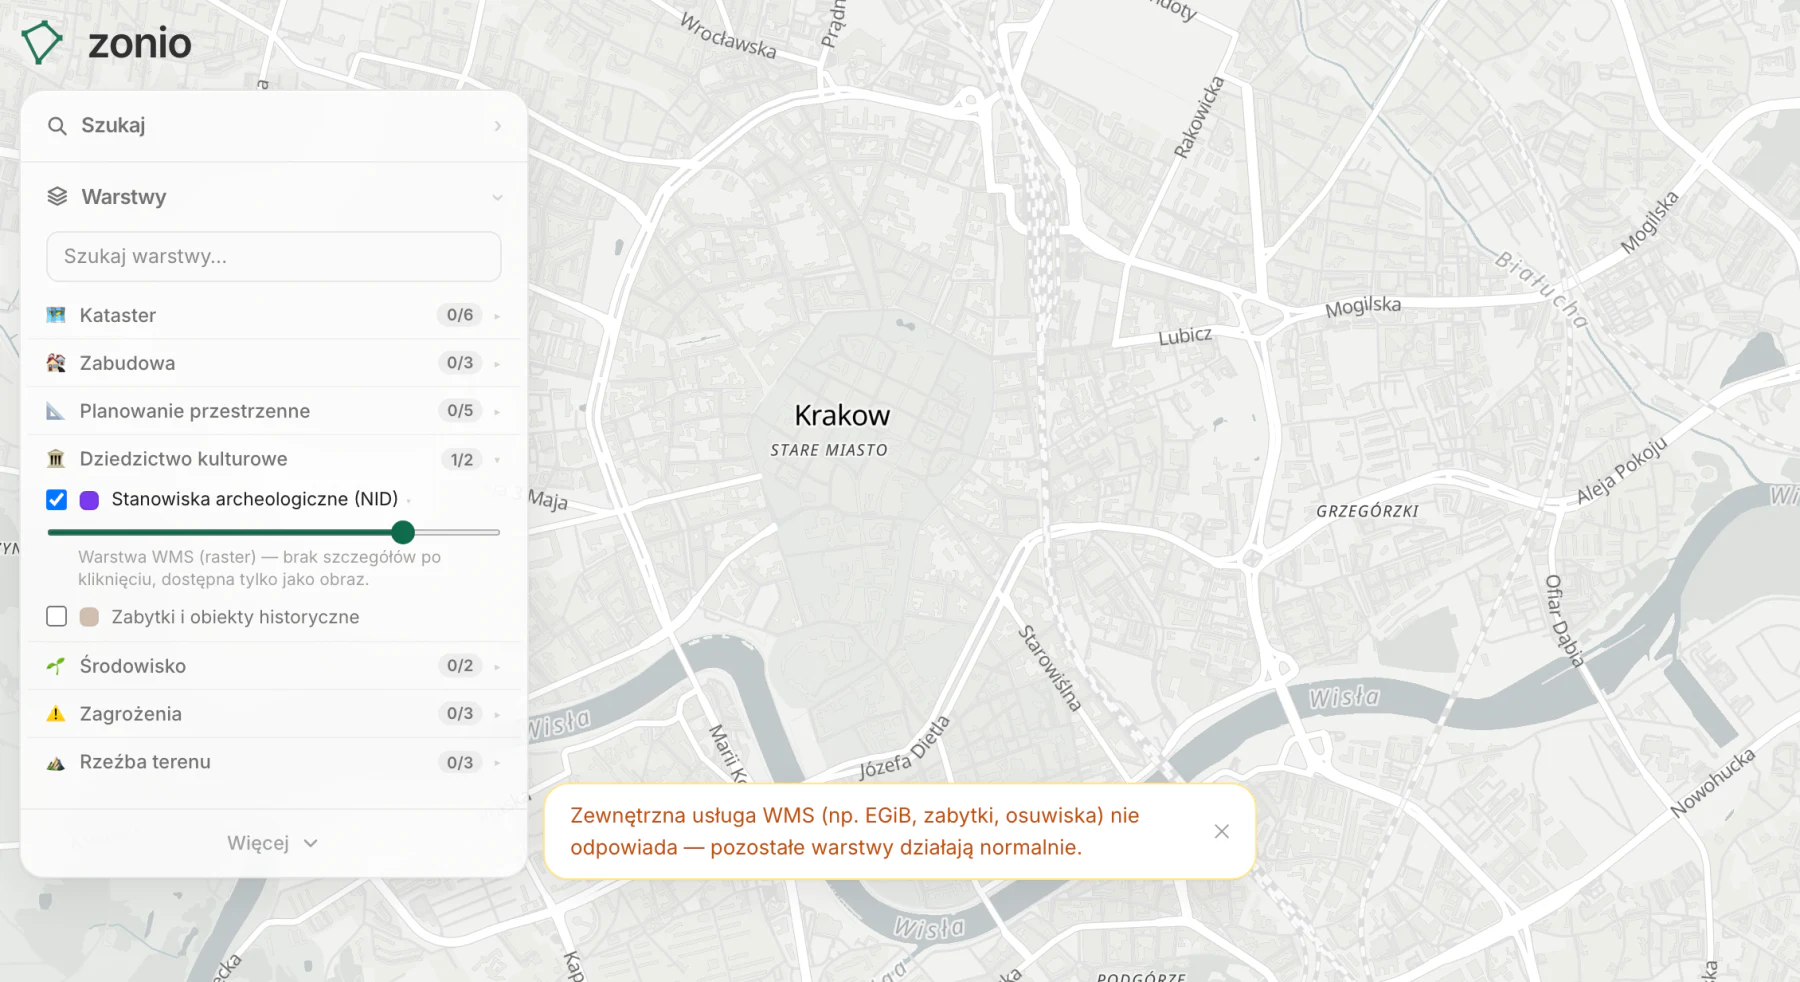
Task: Click the Dziedzictwo kulturowe museum icon
Action: pos(56,459)
